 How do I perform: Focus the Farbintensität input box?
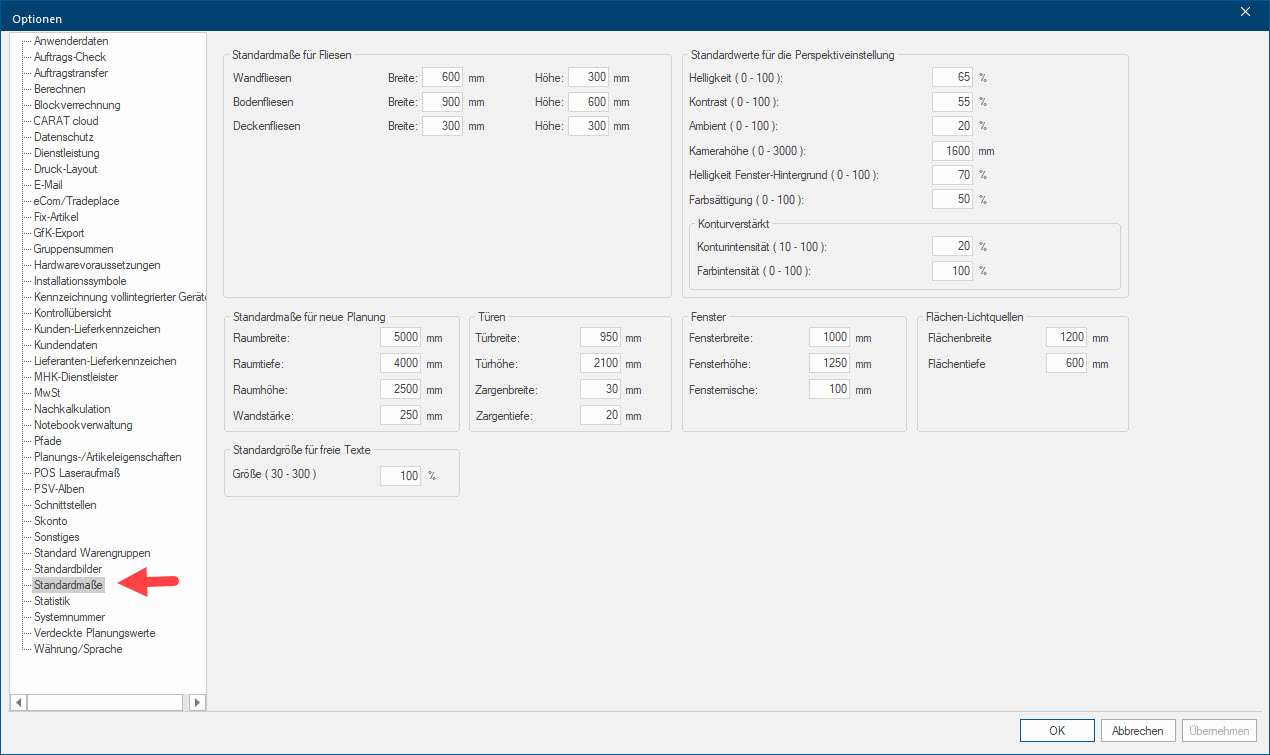952,271
